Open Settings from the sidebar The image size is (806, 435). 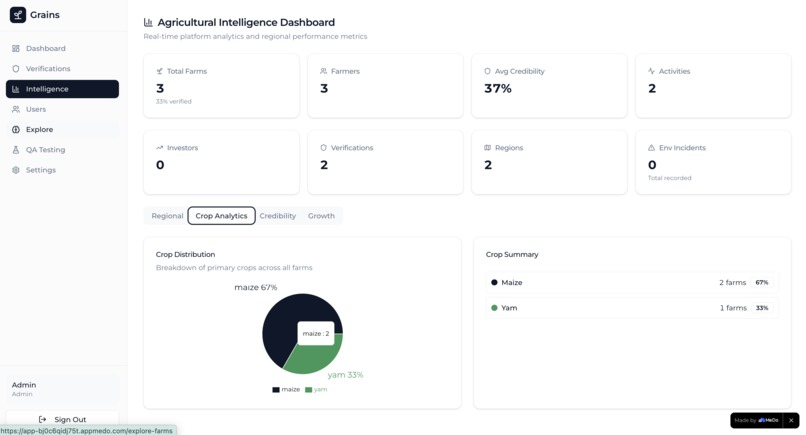(62, 170)
